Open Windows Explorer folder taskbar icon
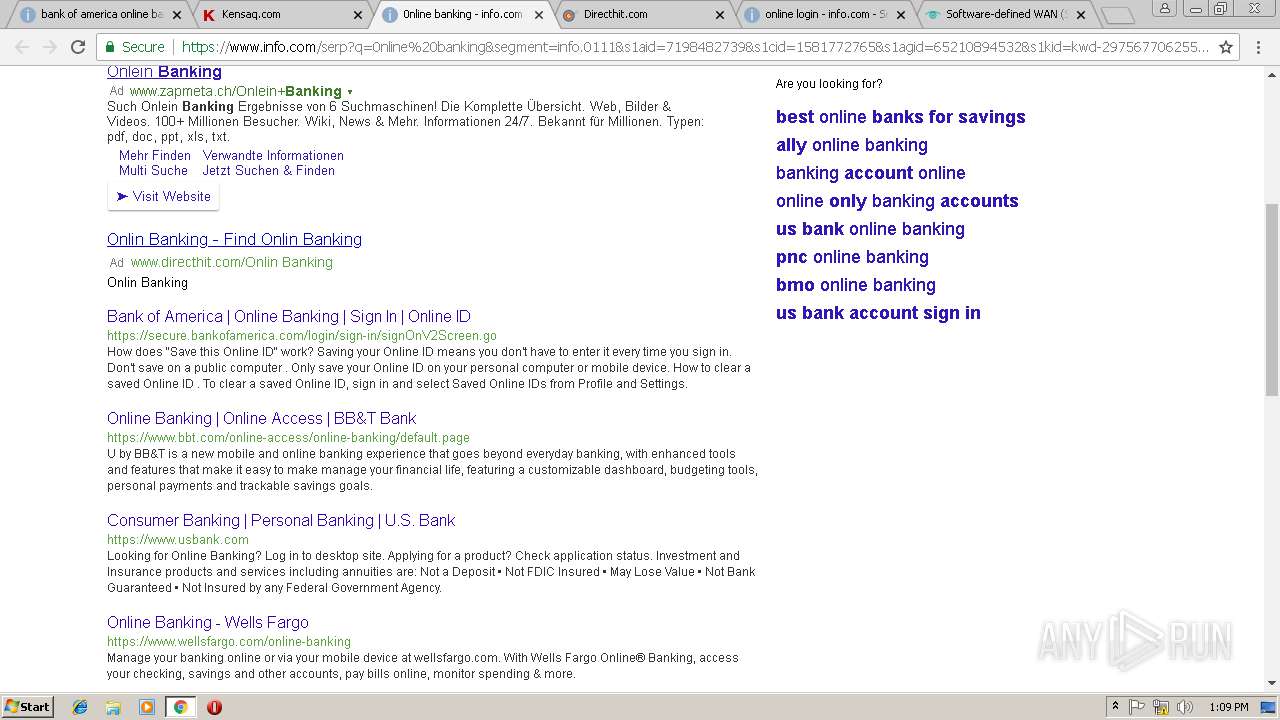Viewport: 1280px width, 720px height. tap(113, 707)
